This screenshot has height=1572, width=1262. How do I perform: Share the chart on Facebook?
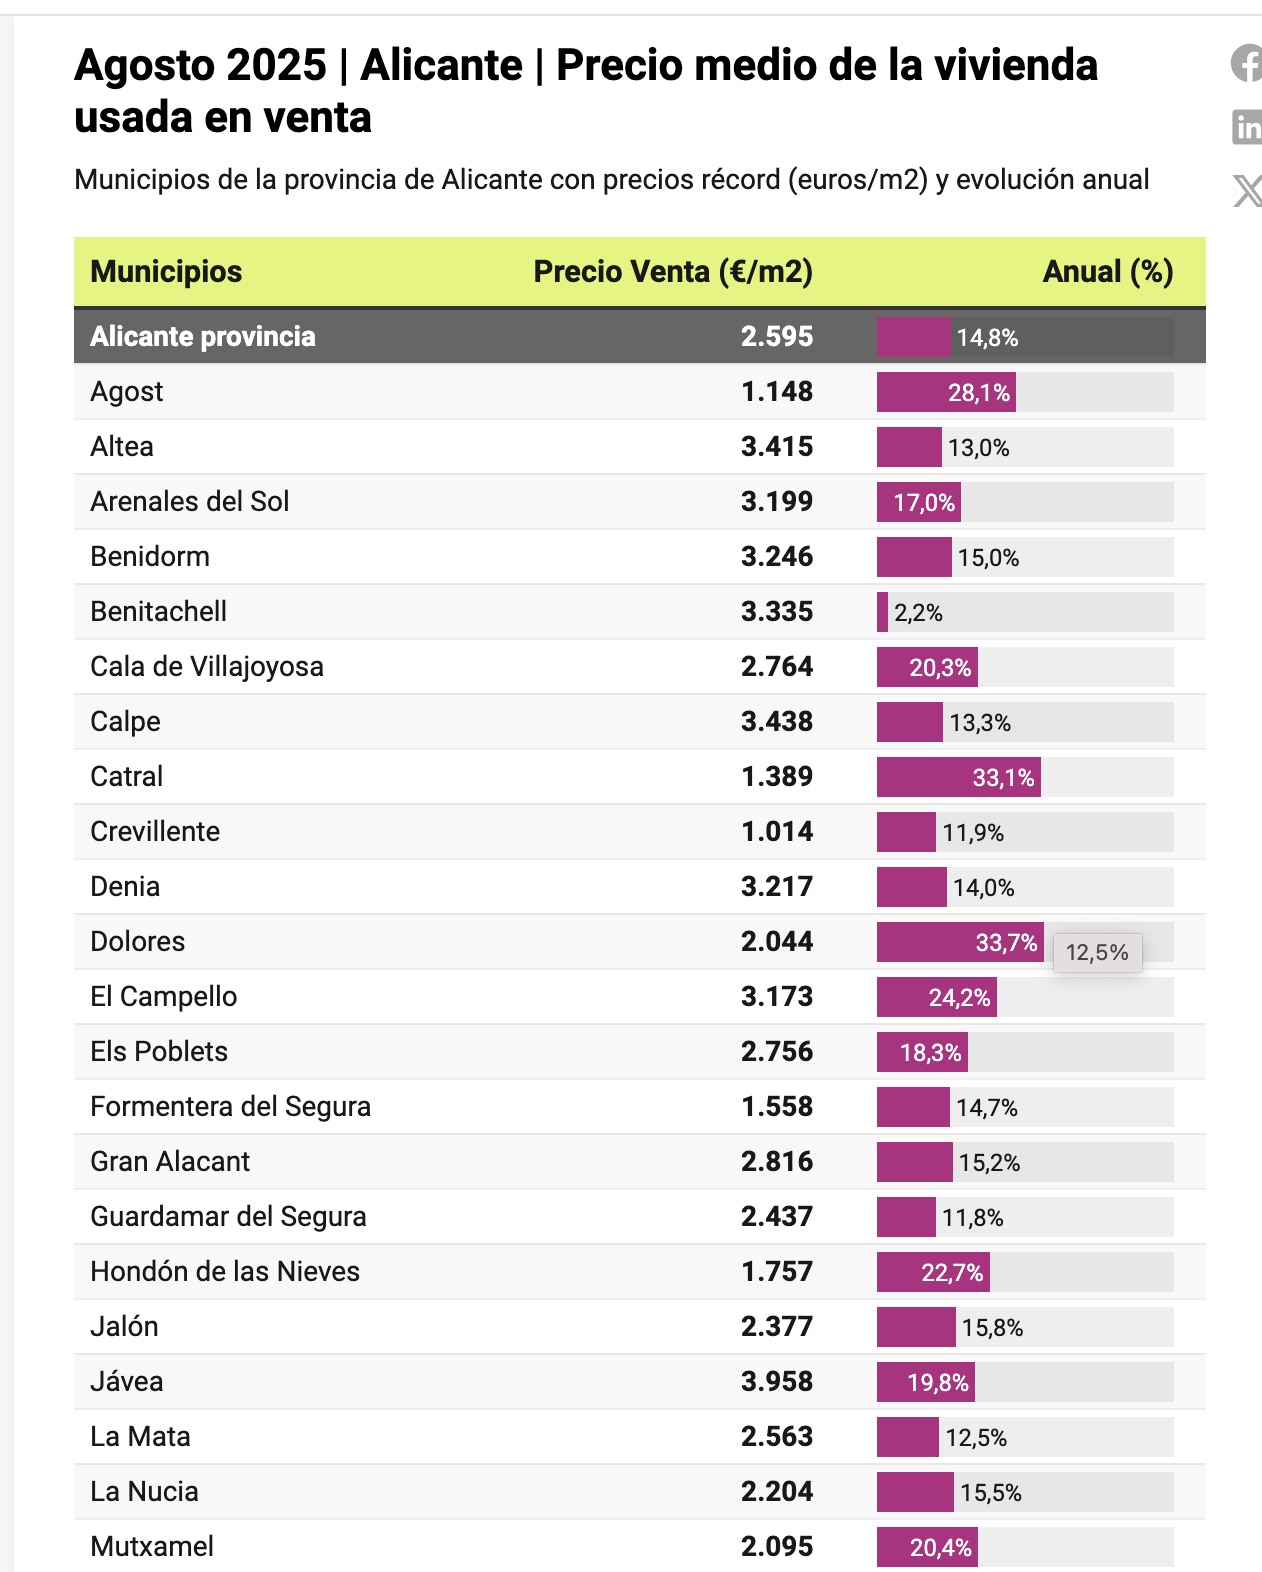(x=1247, y=63)
